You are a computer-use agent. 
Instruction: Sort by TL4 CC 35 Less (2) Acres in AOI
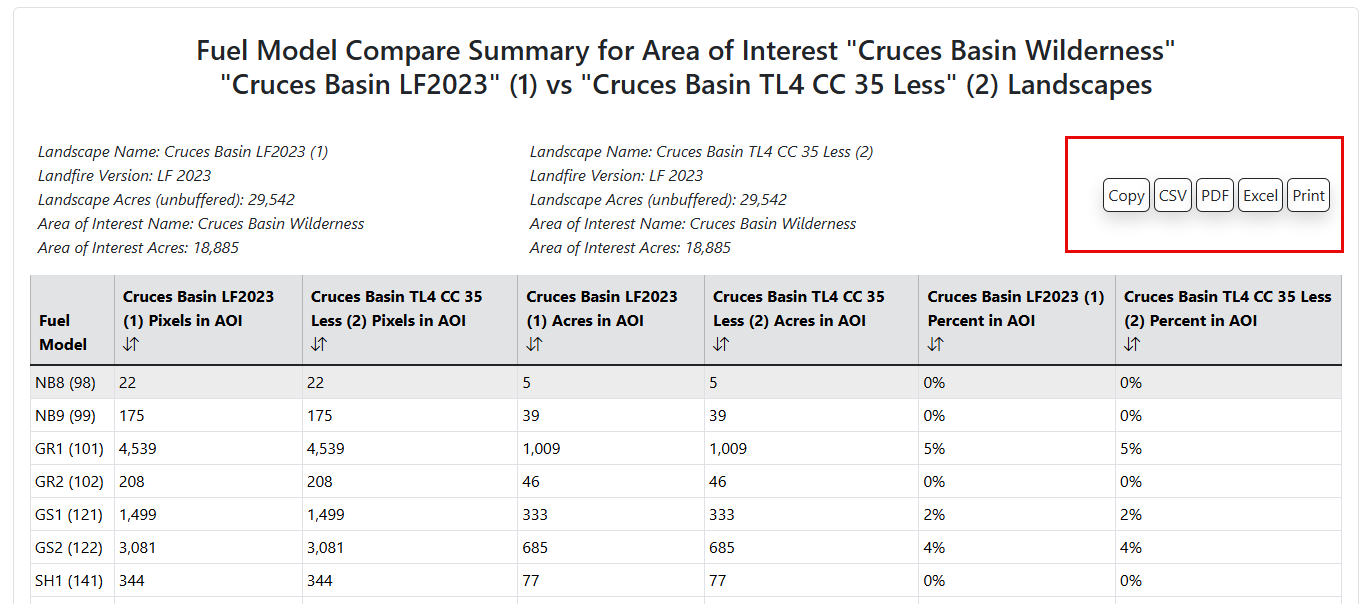721,344
